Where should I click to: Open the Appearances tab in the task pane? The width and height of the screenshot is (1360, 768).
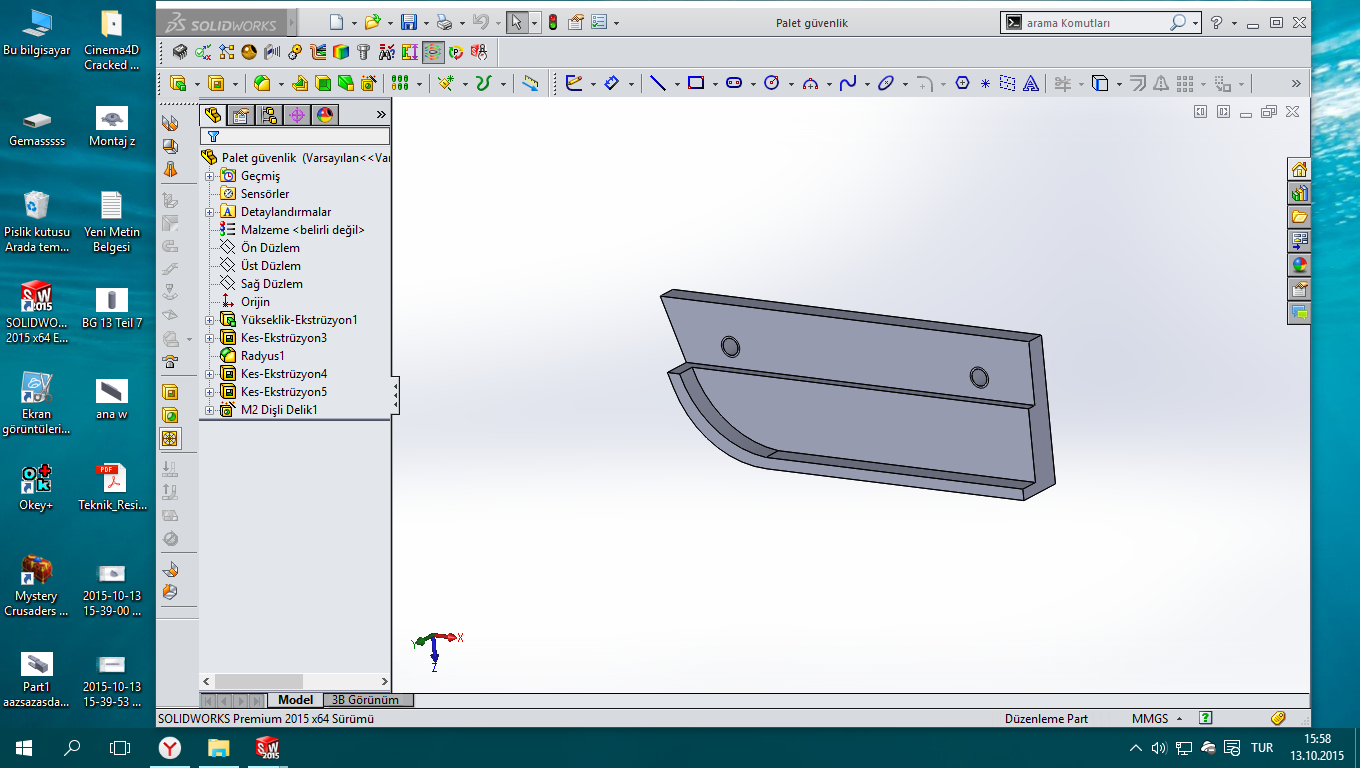[1298, 265]
